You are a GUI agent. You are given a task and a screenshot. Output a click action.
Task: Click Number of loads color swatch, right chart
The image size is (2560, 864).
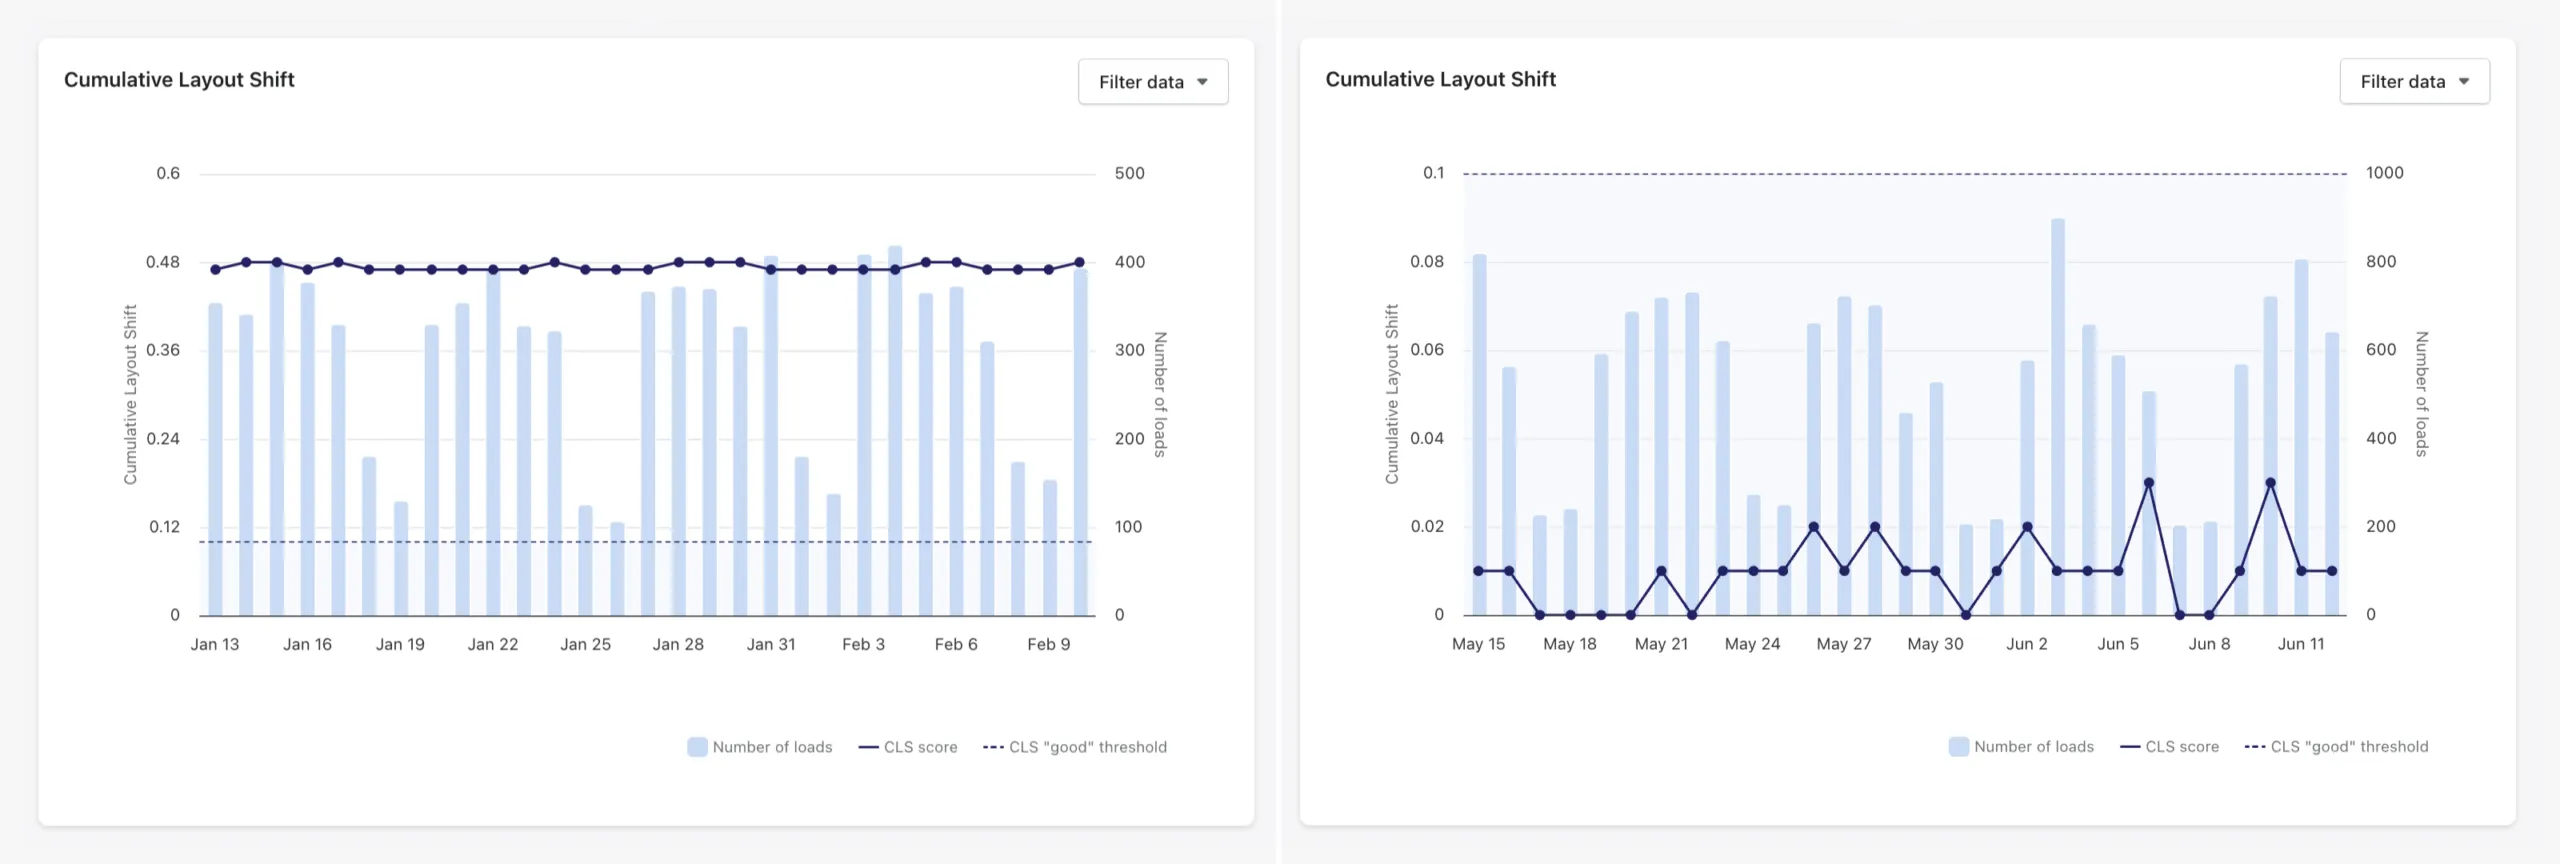1958,747
